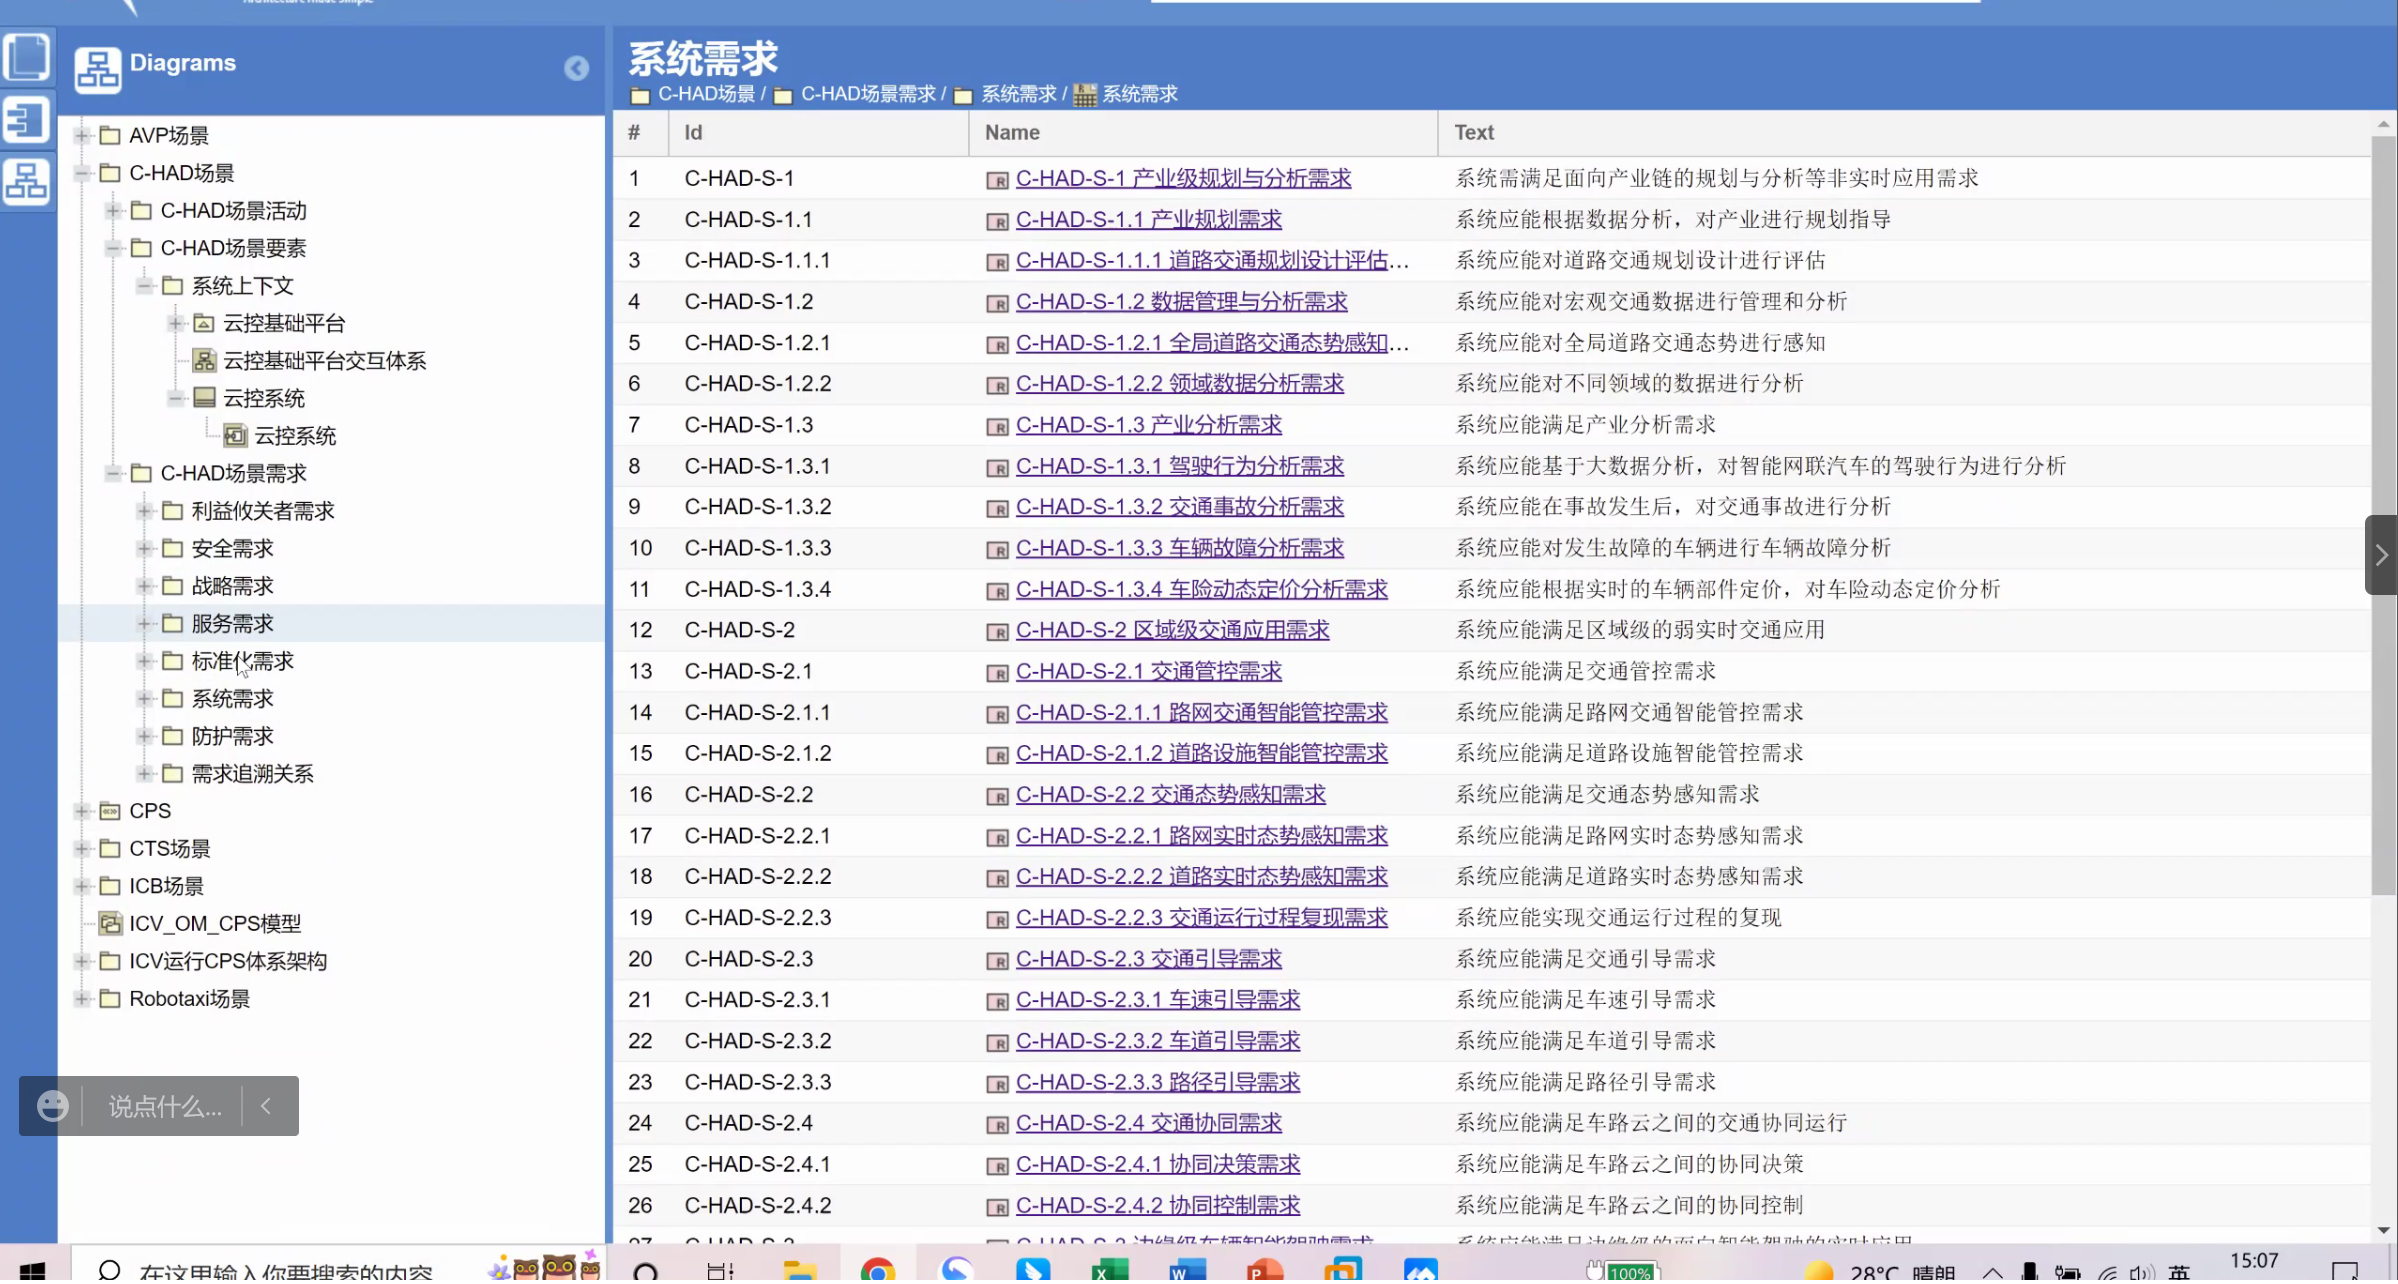
Task: Expand the Robotaxi场景 folder
Action: (83, 999)
